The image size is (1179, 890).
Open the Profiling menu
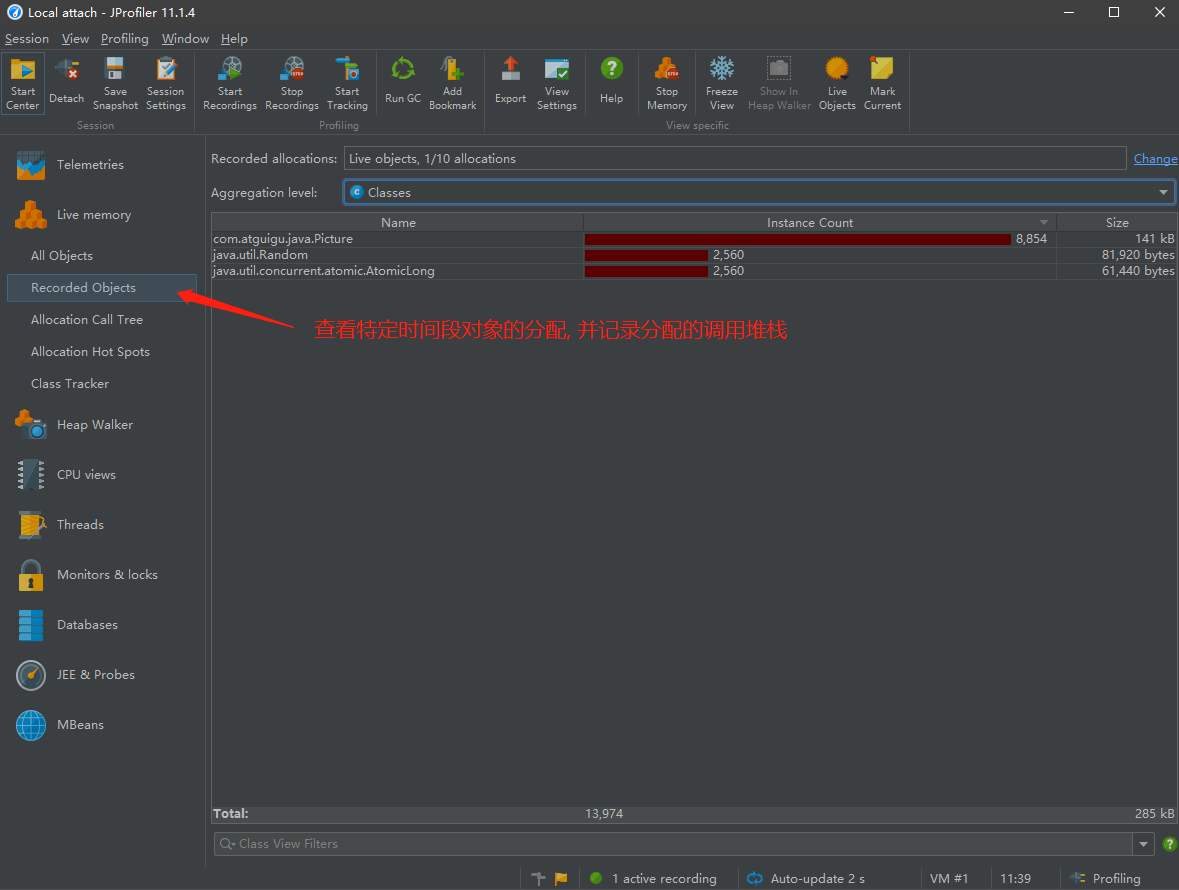pos(124,38)
